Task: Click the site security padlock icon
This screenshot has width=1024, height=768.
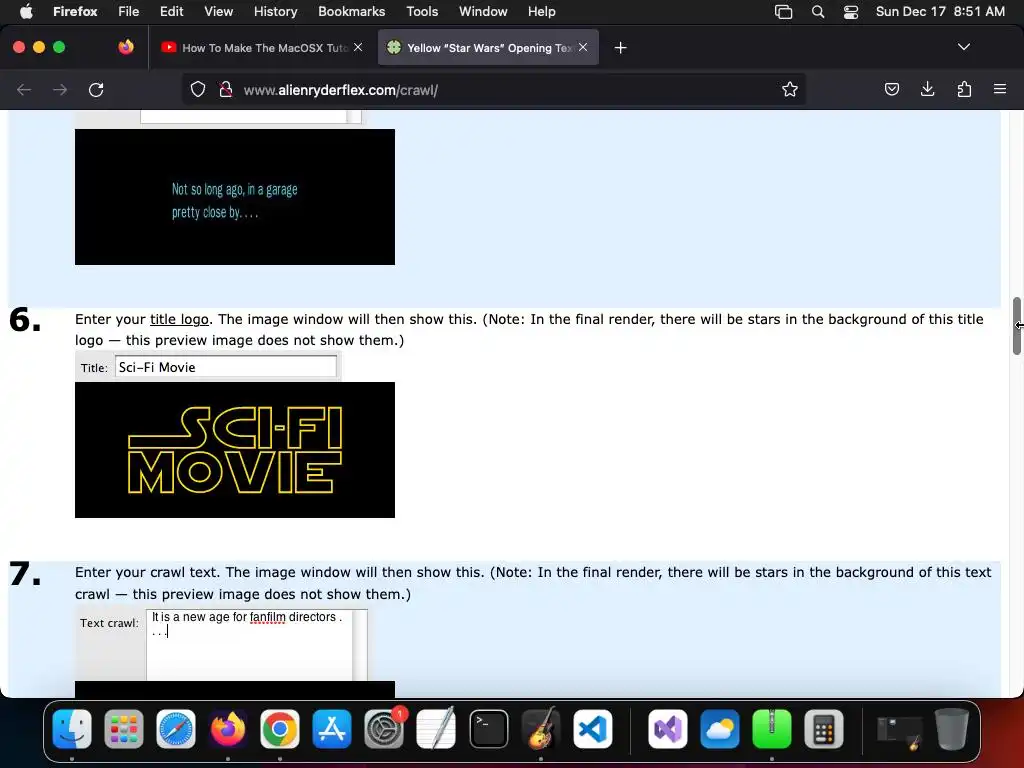Action: click(225, 89)
